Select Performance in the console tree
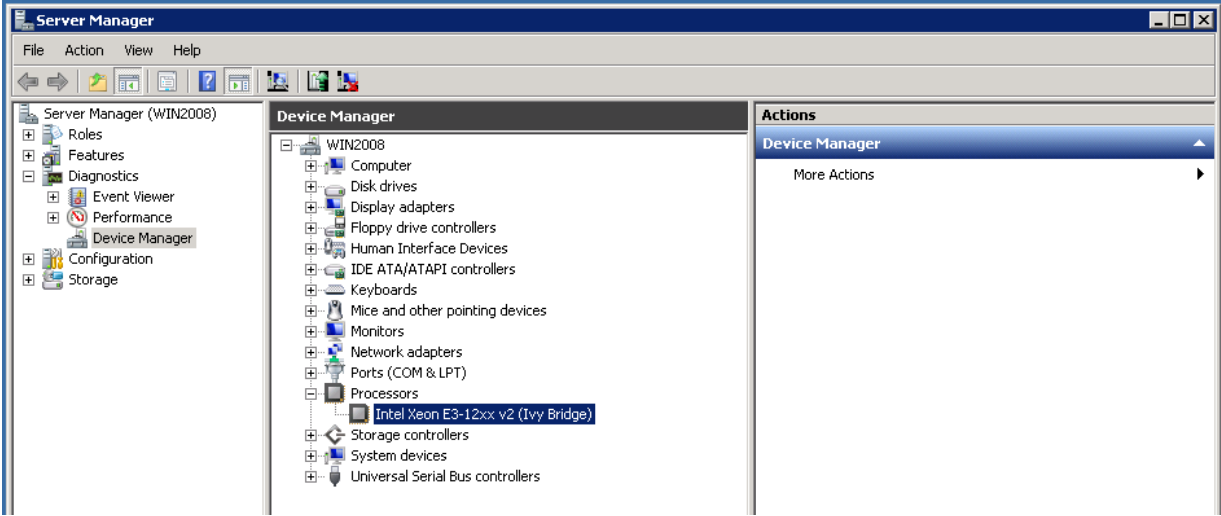This screenshot has height=516, width=1221. [x=132, y=217]
